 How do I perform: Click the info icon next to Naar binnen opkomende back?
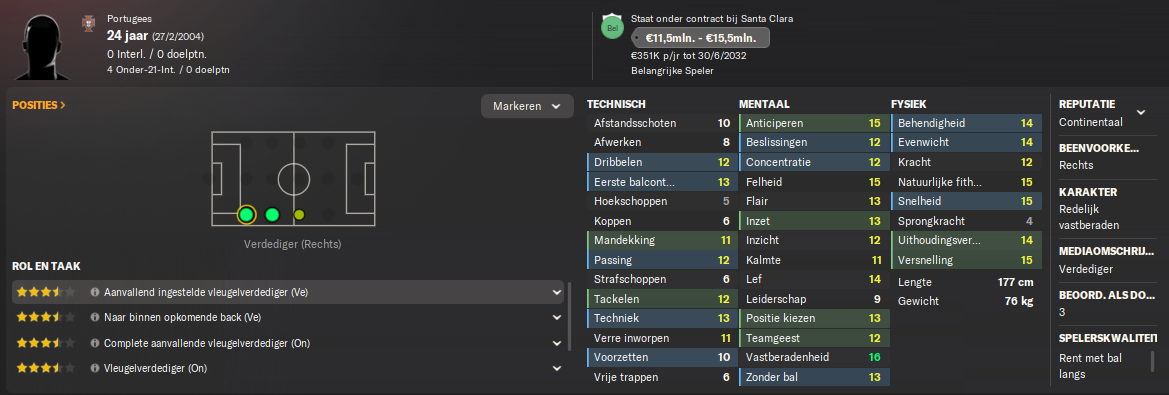(x=95, y=317)
